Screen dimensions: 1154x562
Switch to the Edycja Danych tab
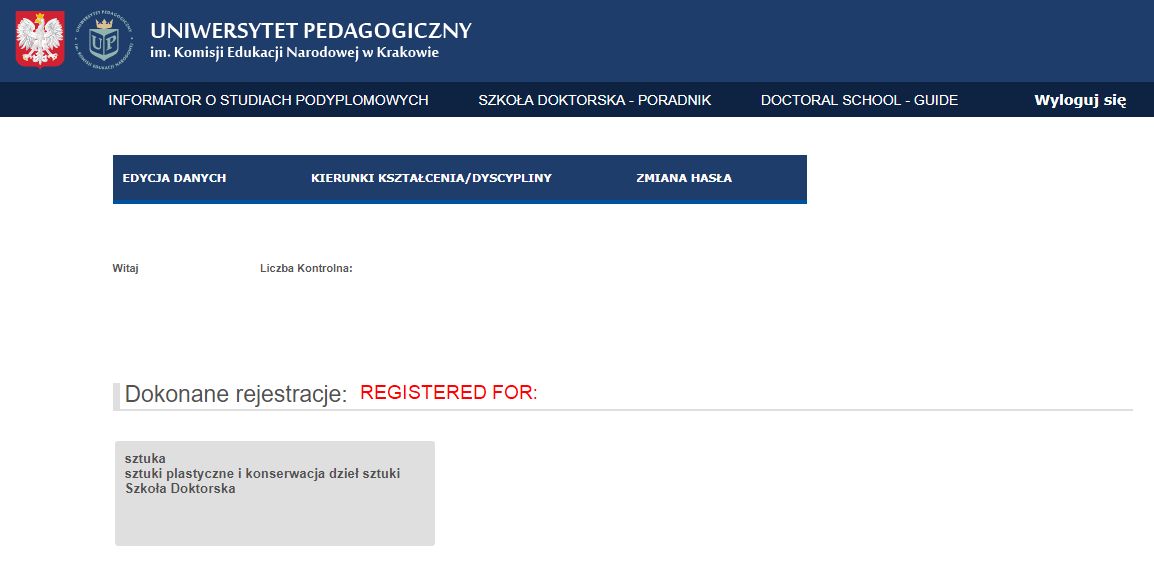(174, 178)
